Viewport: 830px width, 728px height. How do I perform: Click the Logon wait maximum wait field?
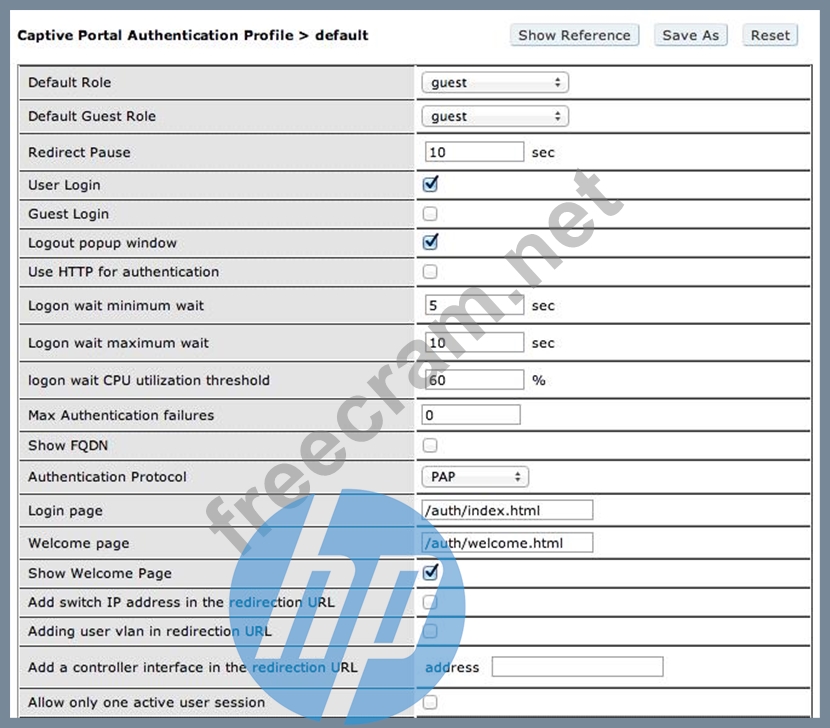click(x=474, y=343)
